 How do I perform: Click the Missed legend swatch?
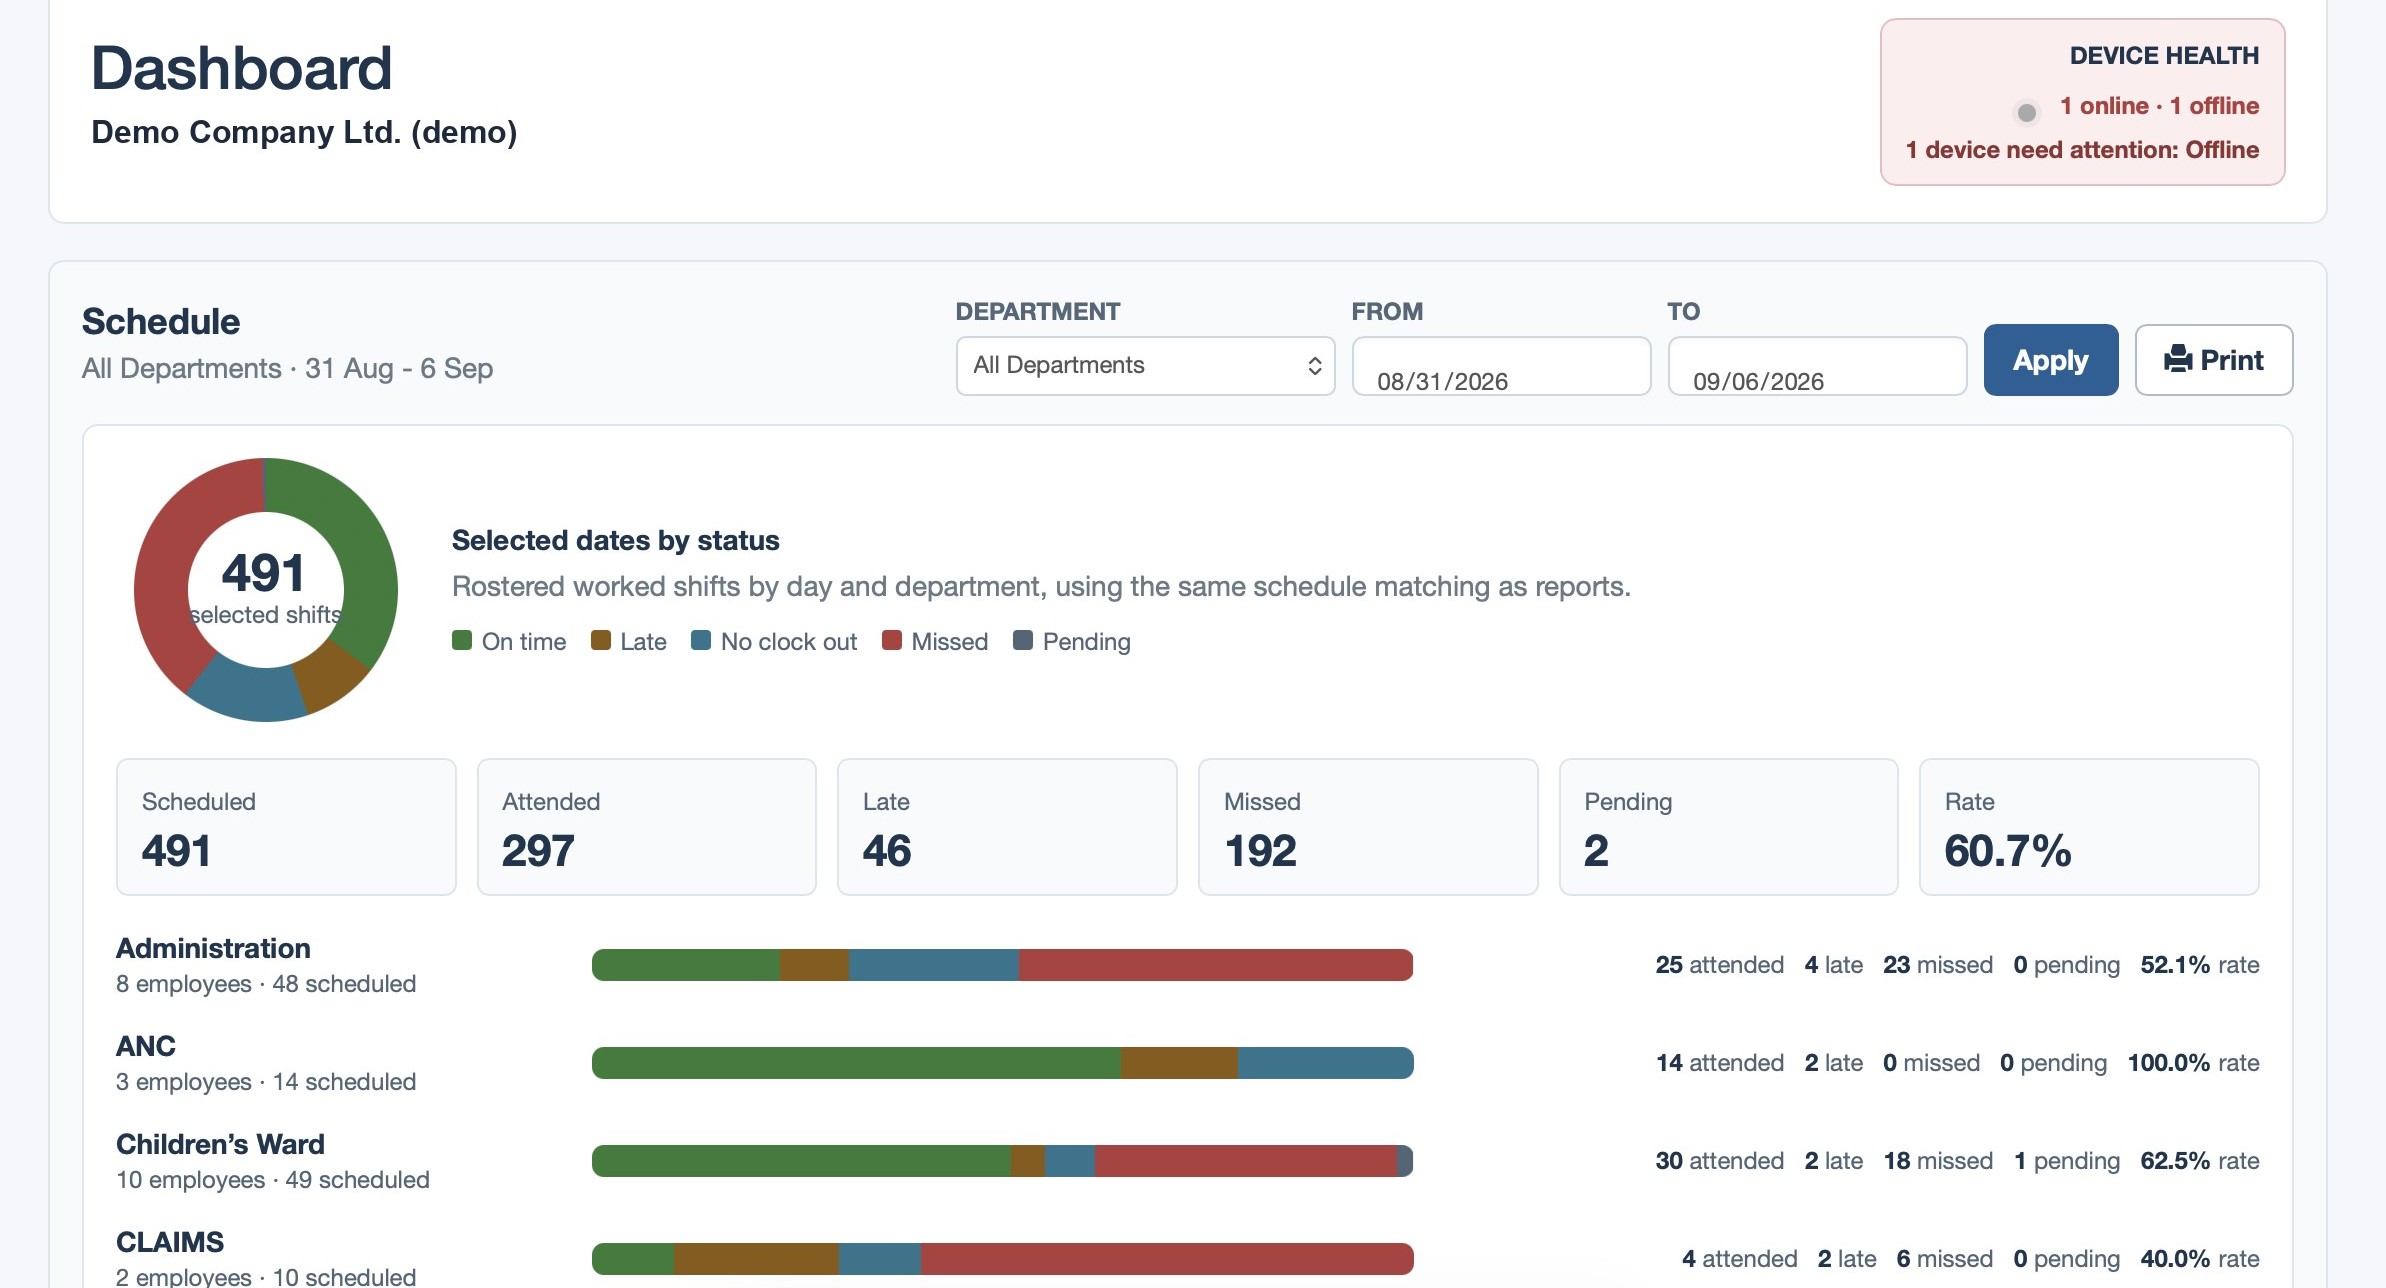(x=892, y=640)
